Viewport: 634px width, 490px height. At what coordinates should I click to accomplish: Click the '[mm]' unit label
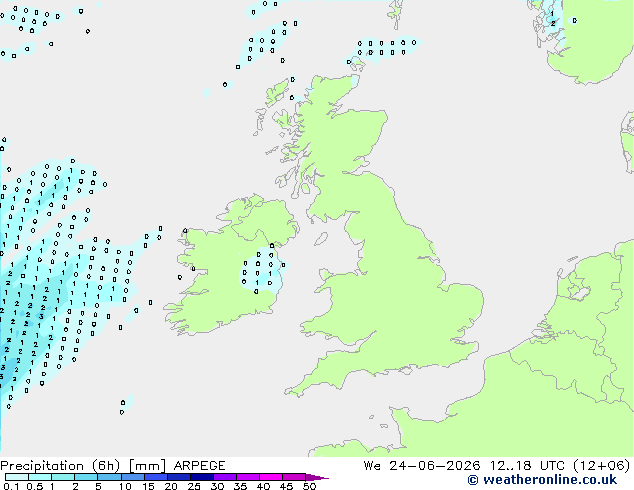click(x=147, y=466)
